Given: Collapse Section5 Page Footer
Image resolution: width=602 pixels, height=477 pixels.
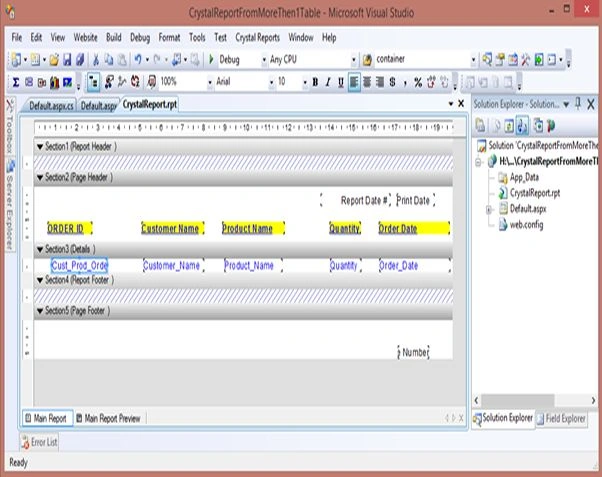Looking at the screenshot, I should coord(40,311).
